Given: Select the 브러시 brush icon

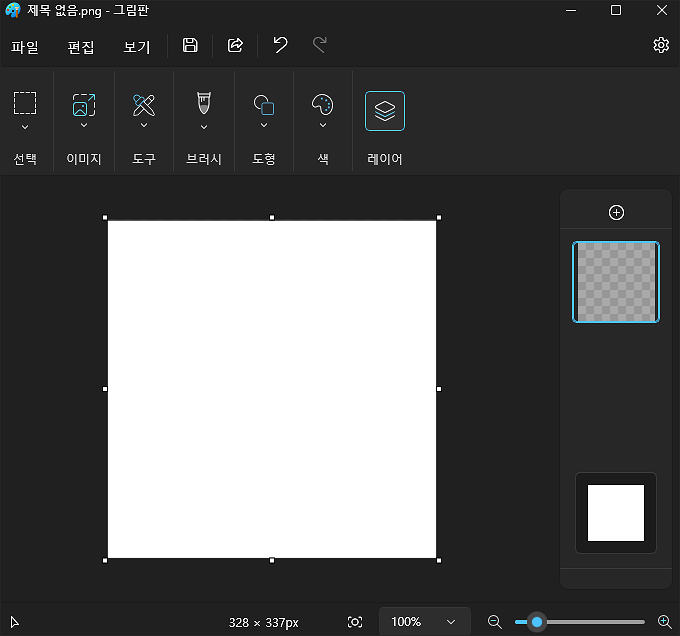Looking at the screenshot, I should tap(204, 103).
